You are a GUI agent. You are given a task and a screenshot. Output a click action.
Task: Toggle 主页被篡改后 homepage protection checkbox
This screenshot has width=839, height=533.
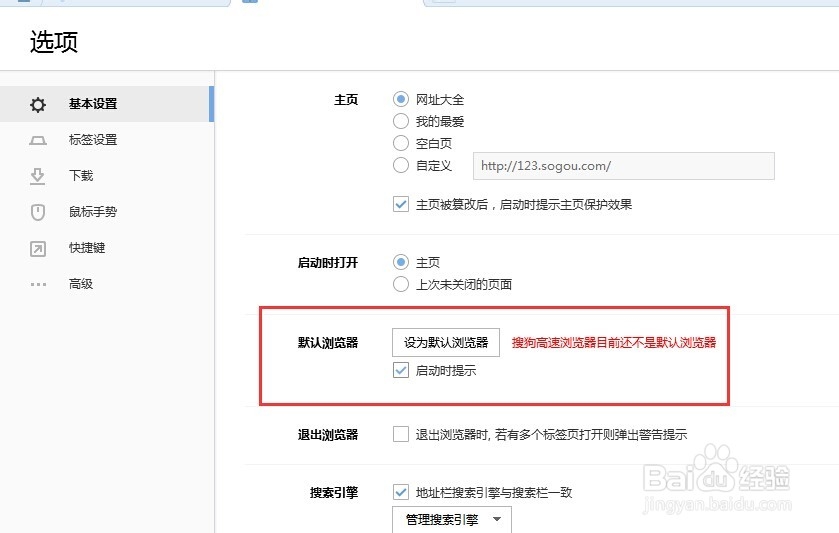point(401,204)
